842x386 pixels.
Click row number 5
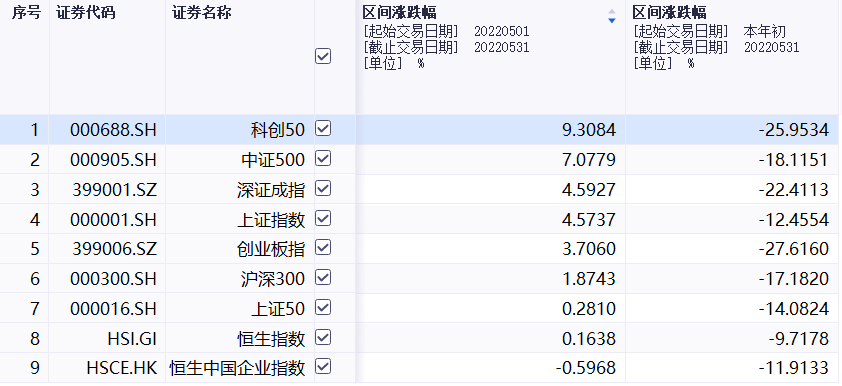point(35,249)
